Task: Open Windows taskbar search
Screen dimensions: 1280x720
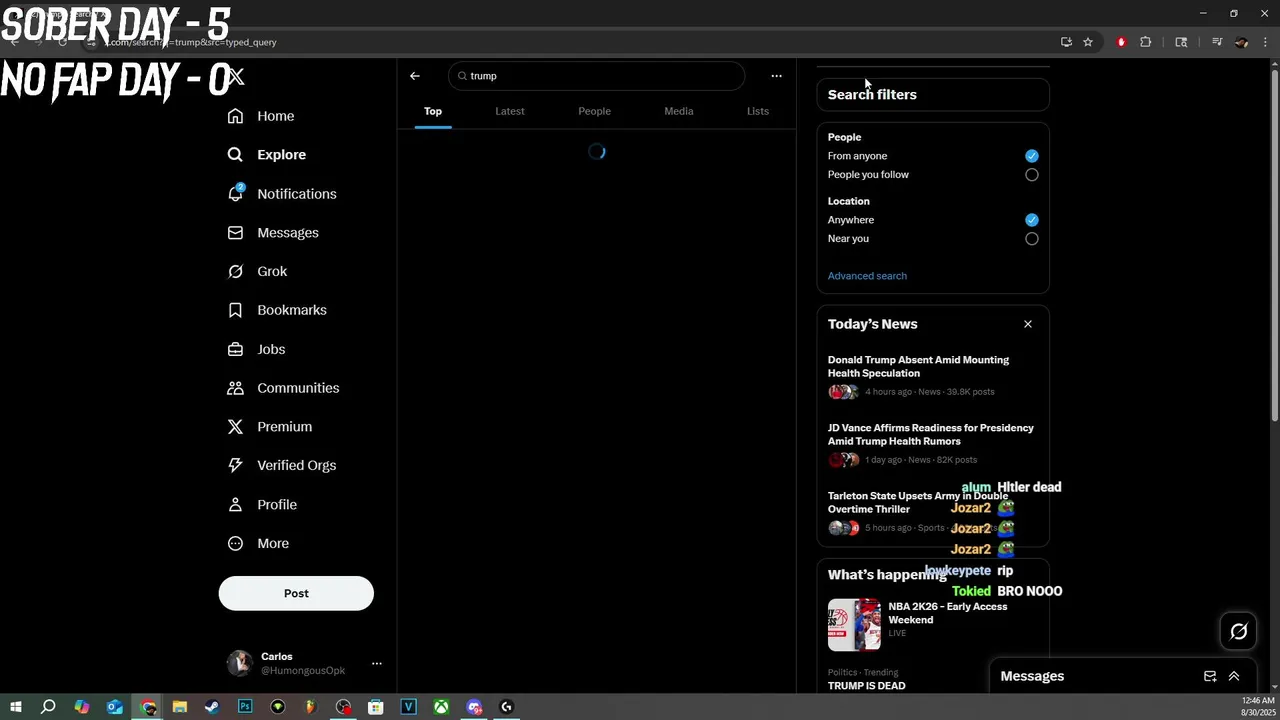Action: 48,707
